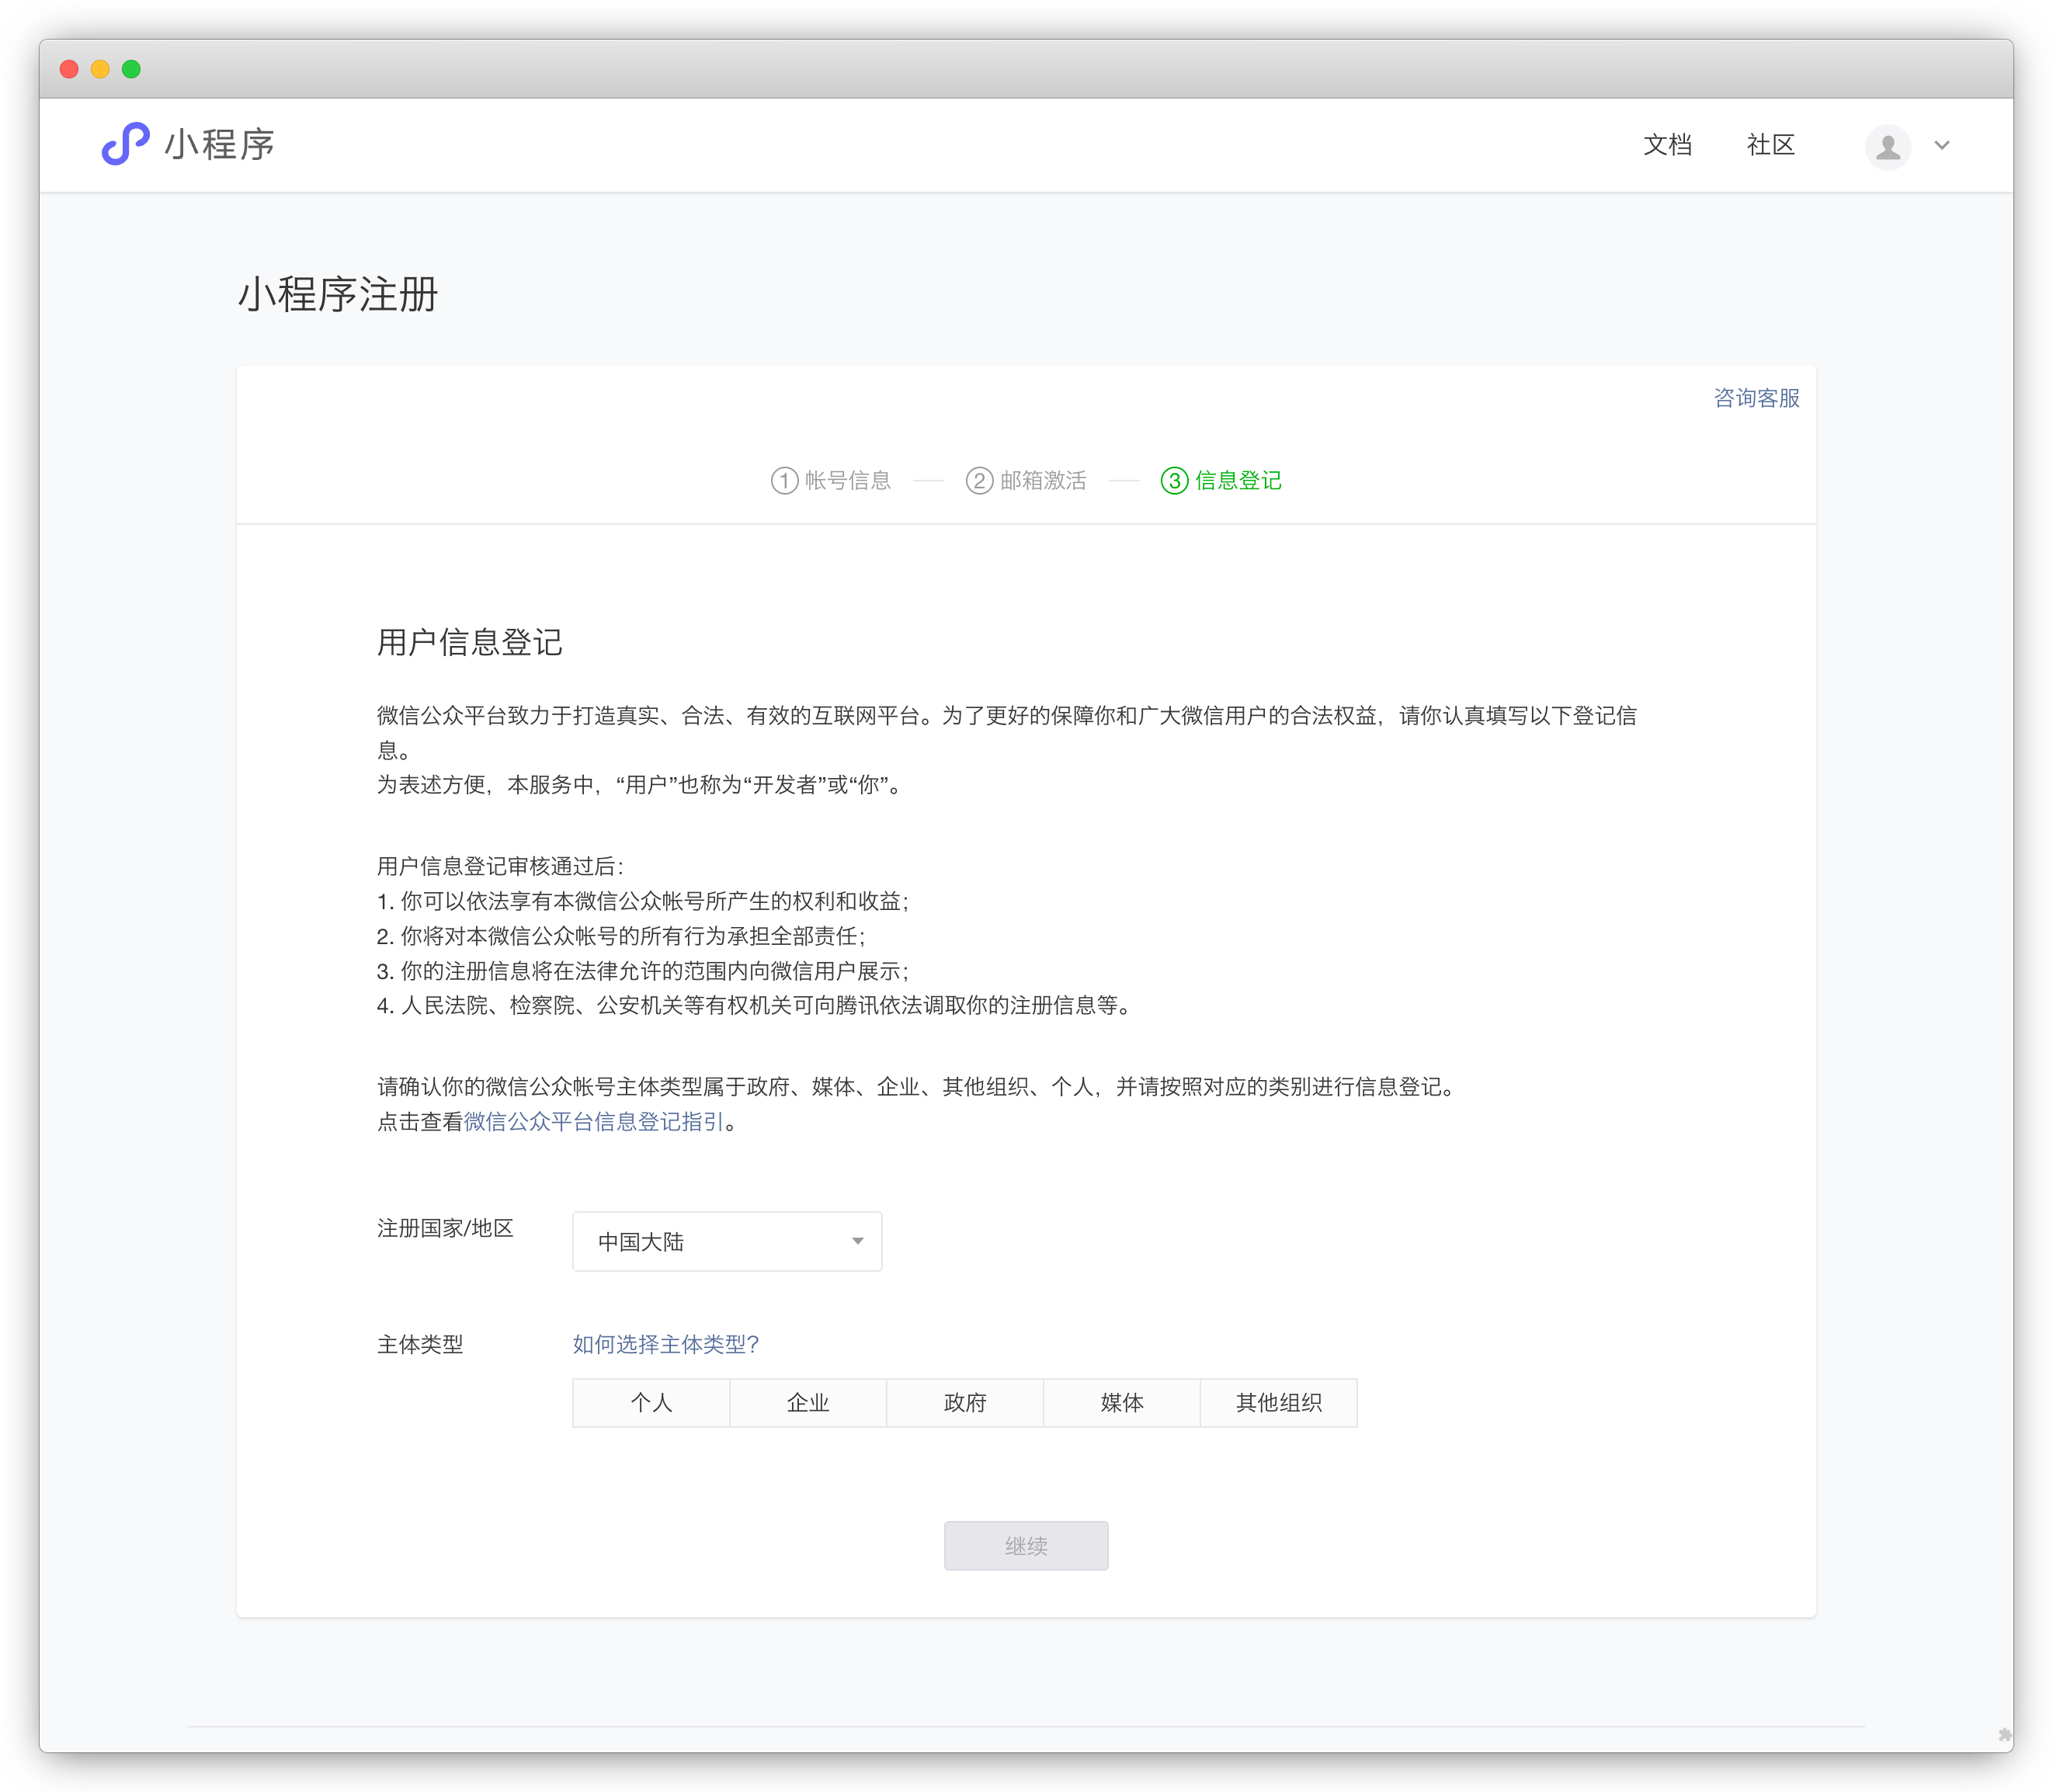Choose 政府 as the subject type
This screenshot has width=2053, height=1792.
click(x=965, y=1403)
